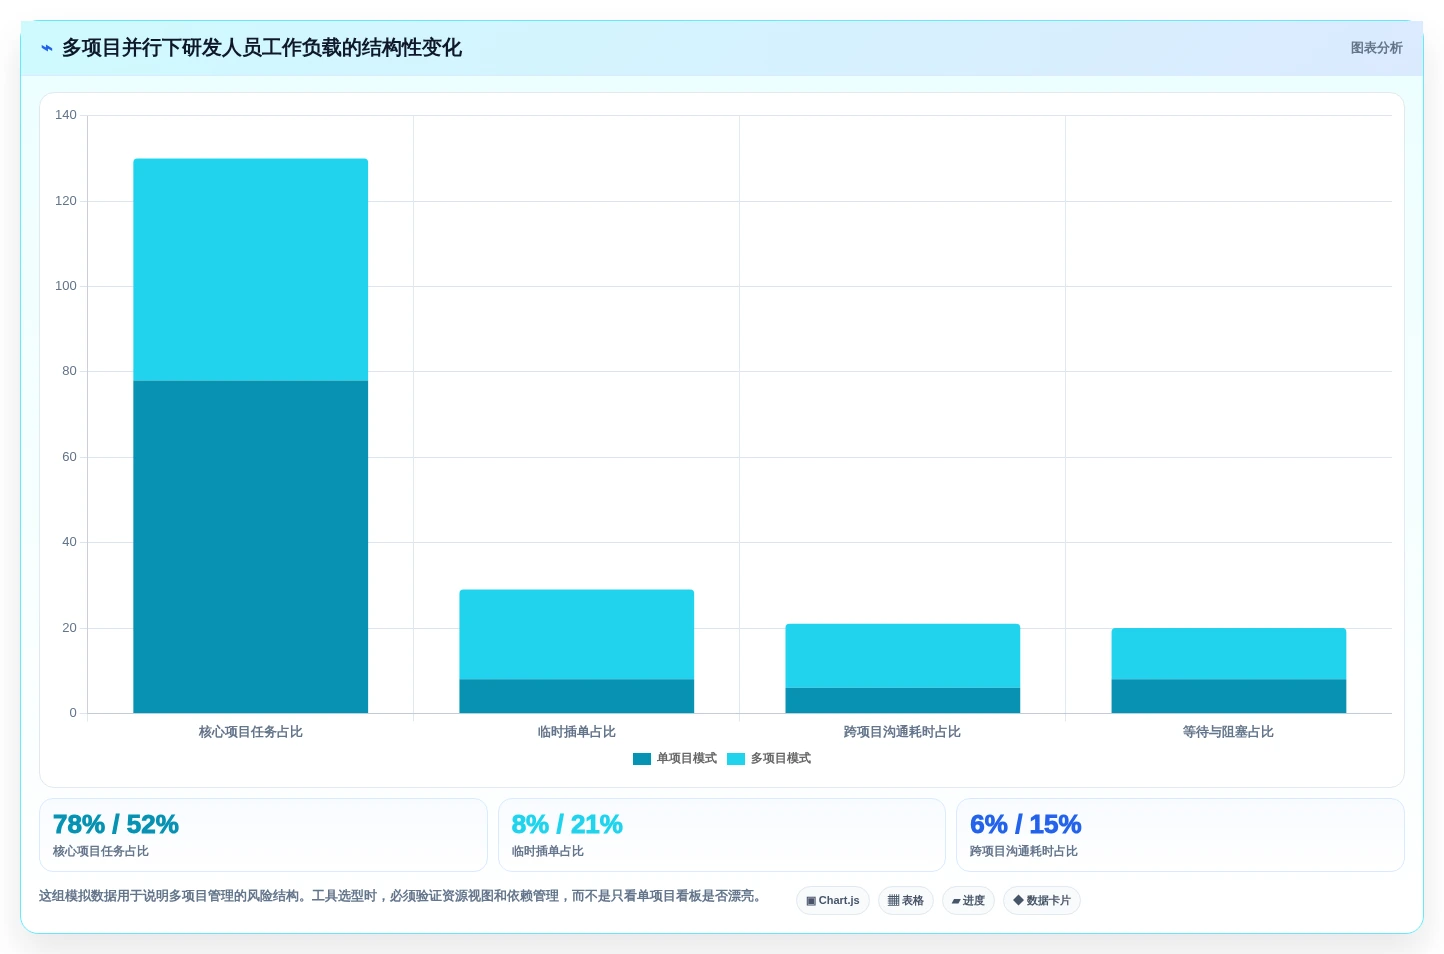The height and width of the screenshot is (954, 1444).
Task: Click the 6% / 15% stat value
Action: (1026, 825)
